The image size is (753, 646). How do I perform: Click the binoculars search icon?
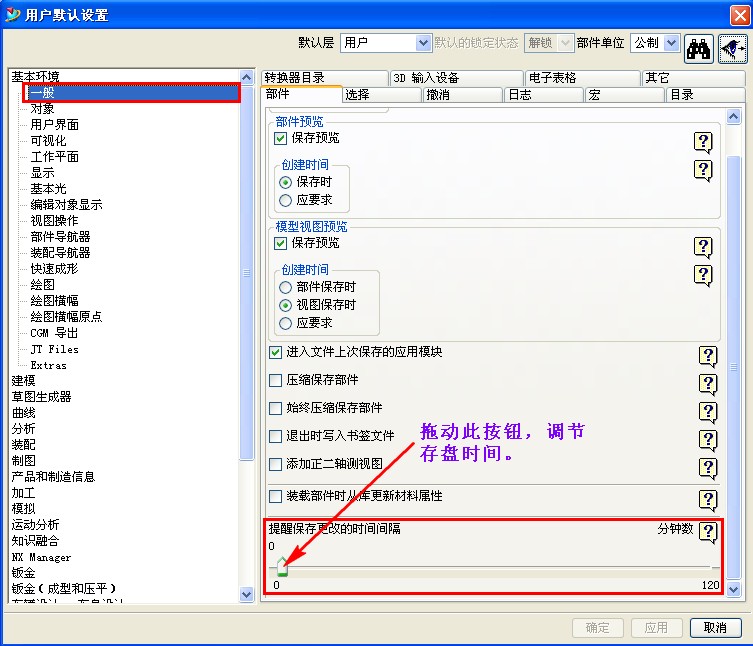pos(698,49)
